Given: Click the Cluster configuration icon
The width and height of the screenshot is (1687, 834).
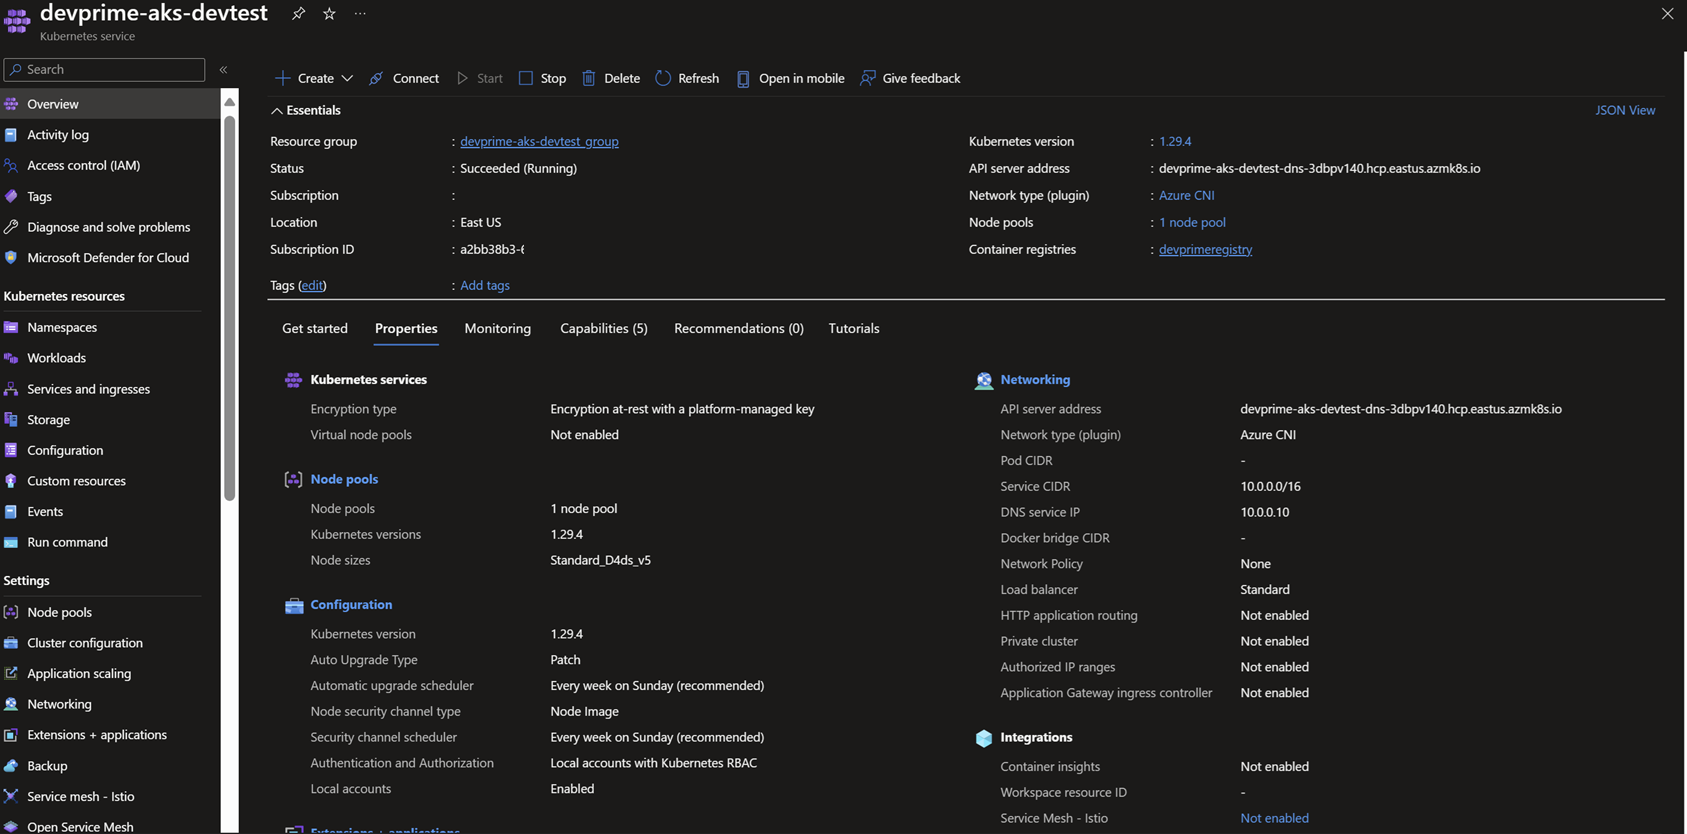Looking at the screenshot, I should [x=11, y=642].
